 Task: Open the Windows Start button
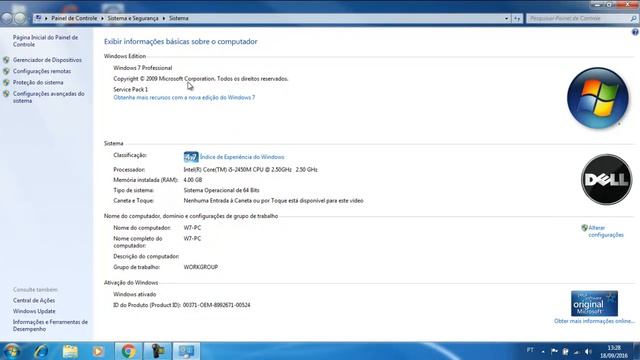(x=11, y=351)
